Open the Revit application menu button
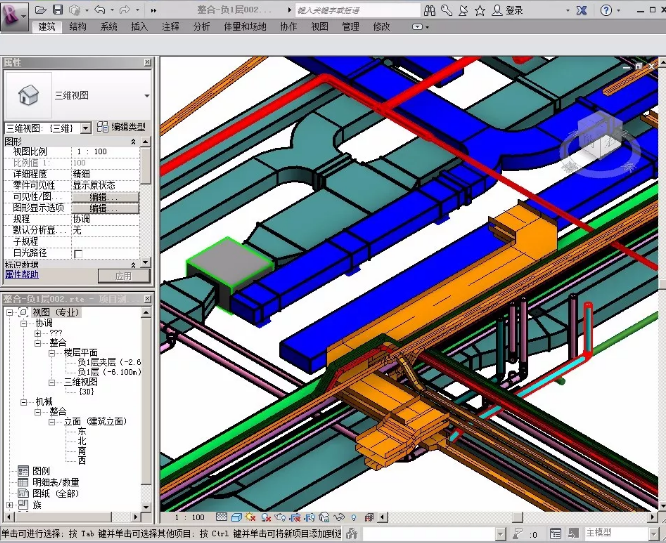Viewport: 666px width, 543px height. 14,16
